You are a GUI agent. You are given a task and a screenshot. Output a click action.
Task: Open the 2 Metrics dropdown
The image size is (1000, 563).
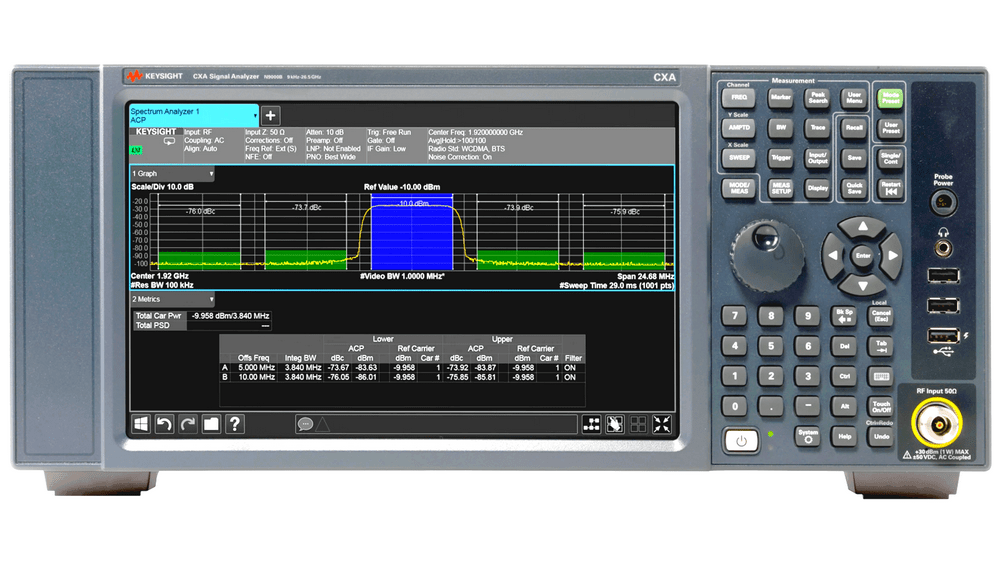point(174,299)
